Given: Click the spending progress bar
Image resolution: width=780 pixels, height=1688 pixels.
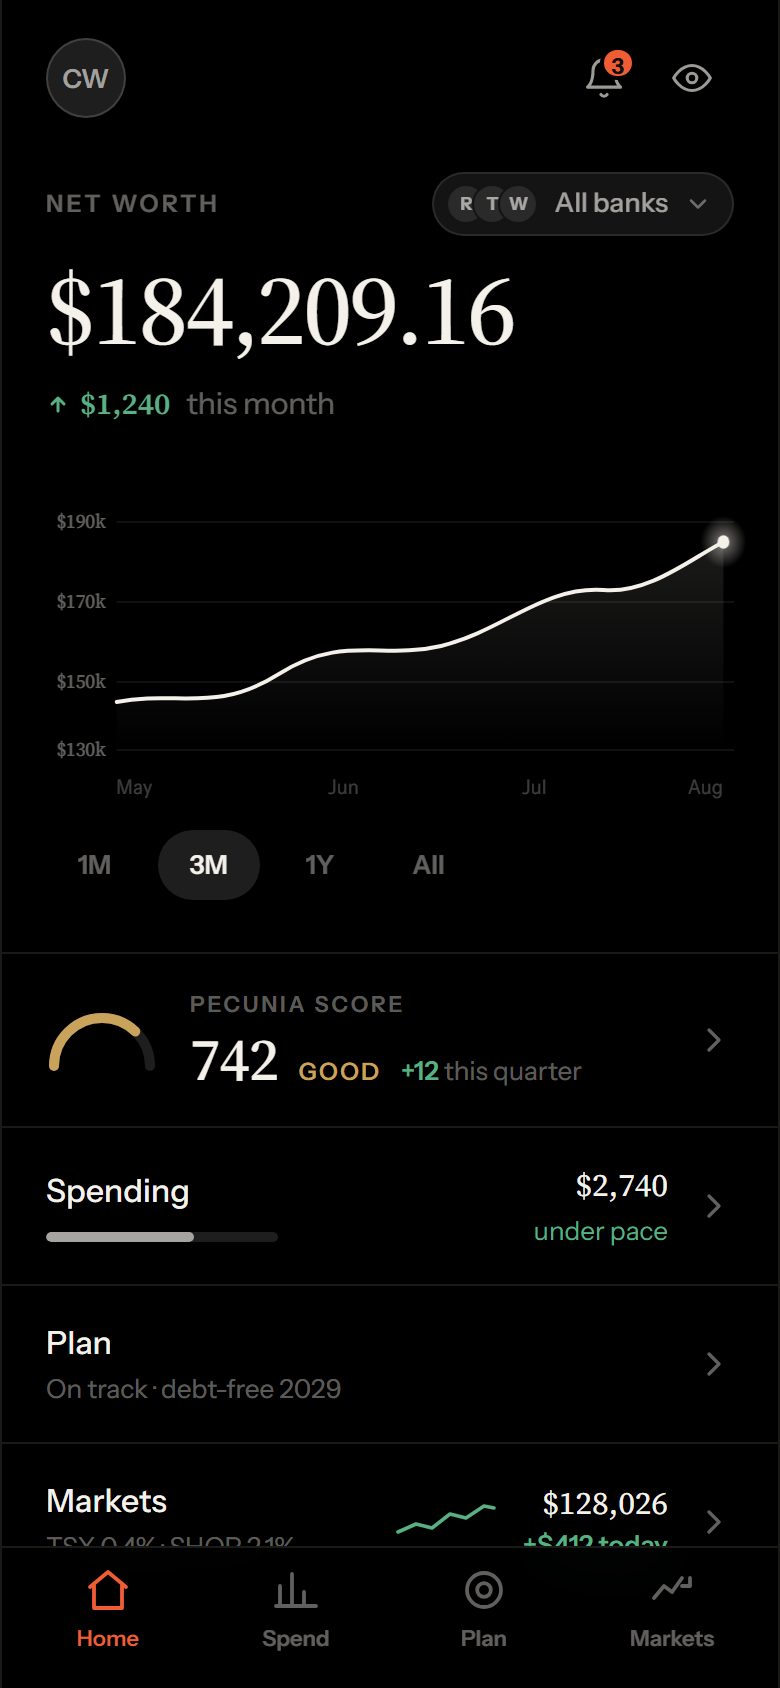Looking at the screenshot, I should [162, 1237].
